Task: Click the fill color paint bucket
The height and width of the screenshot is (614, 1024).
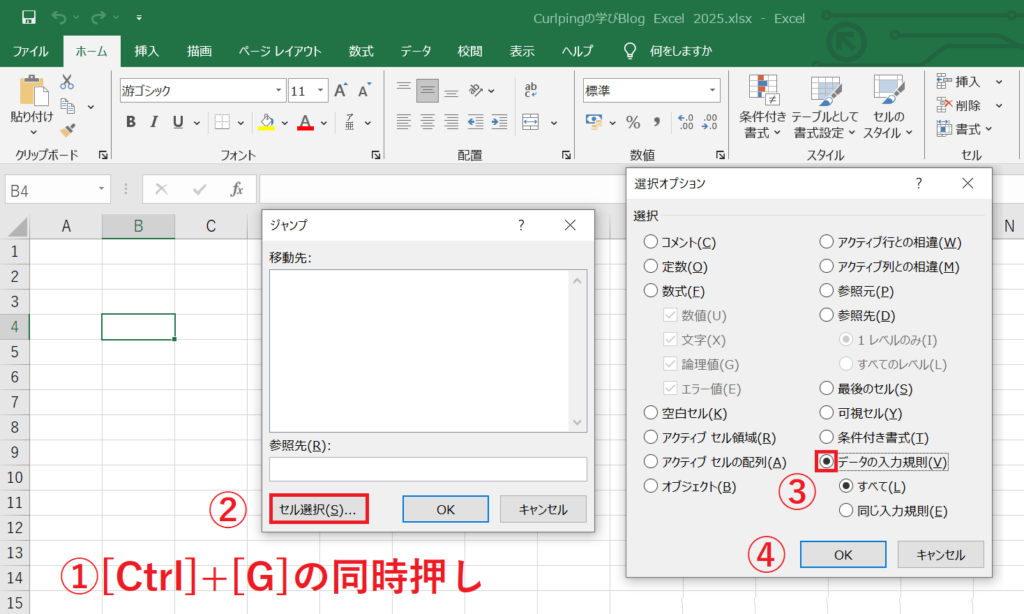Action: 266,122
